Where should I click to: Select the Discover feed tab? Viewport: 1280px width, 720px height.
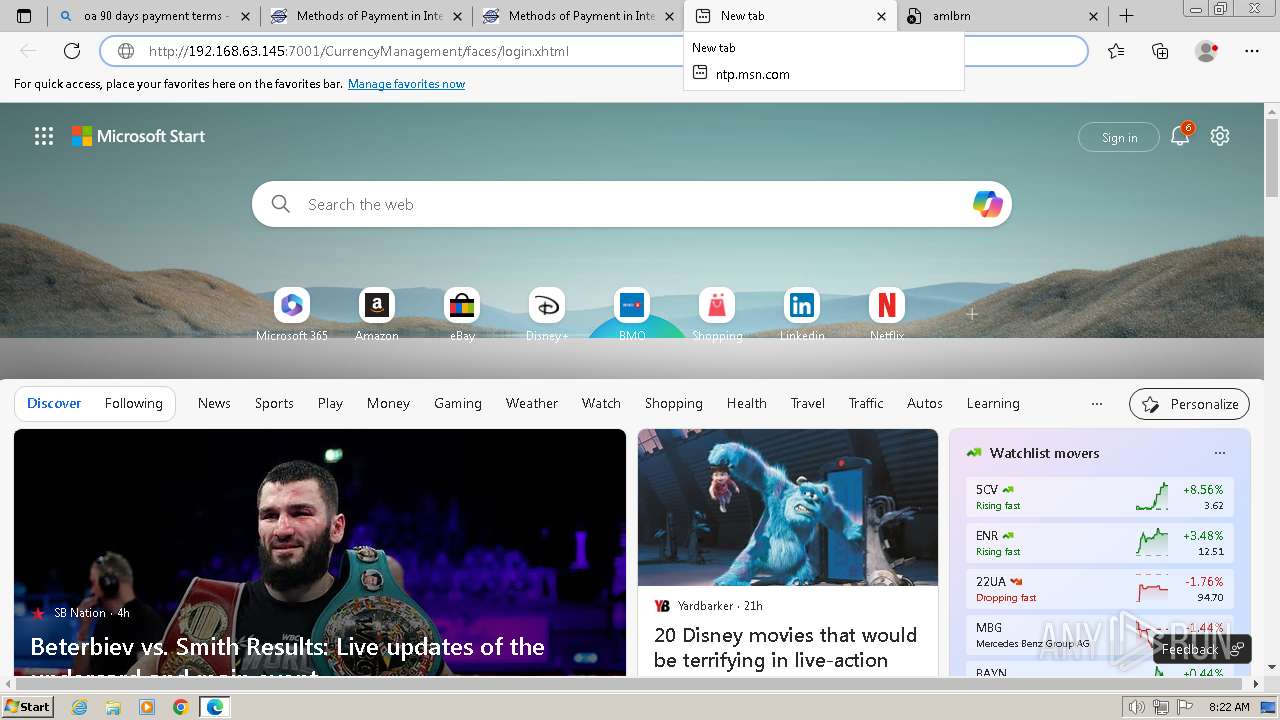coord(54,403)
